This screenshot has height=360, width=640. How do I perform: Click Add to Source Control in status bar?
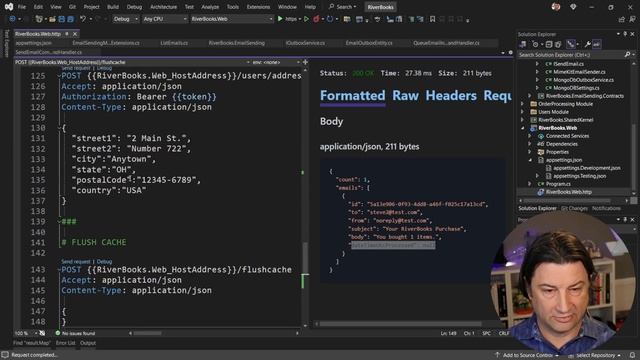(527, 355)
